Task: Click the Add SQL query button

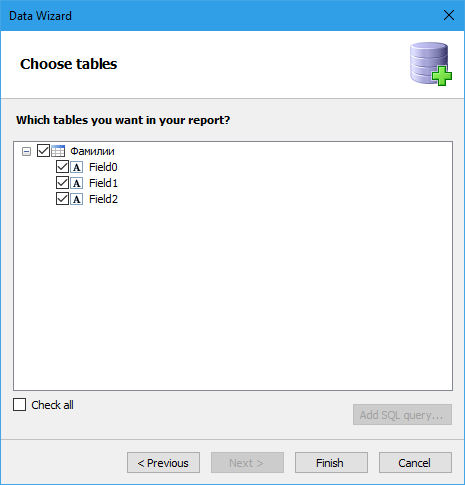Action: point(402,415)
